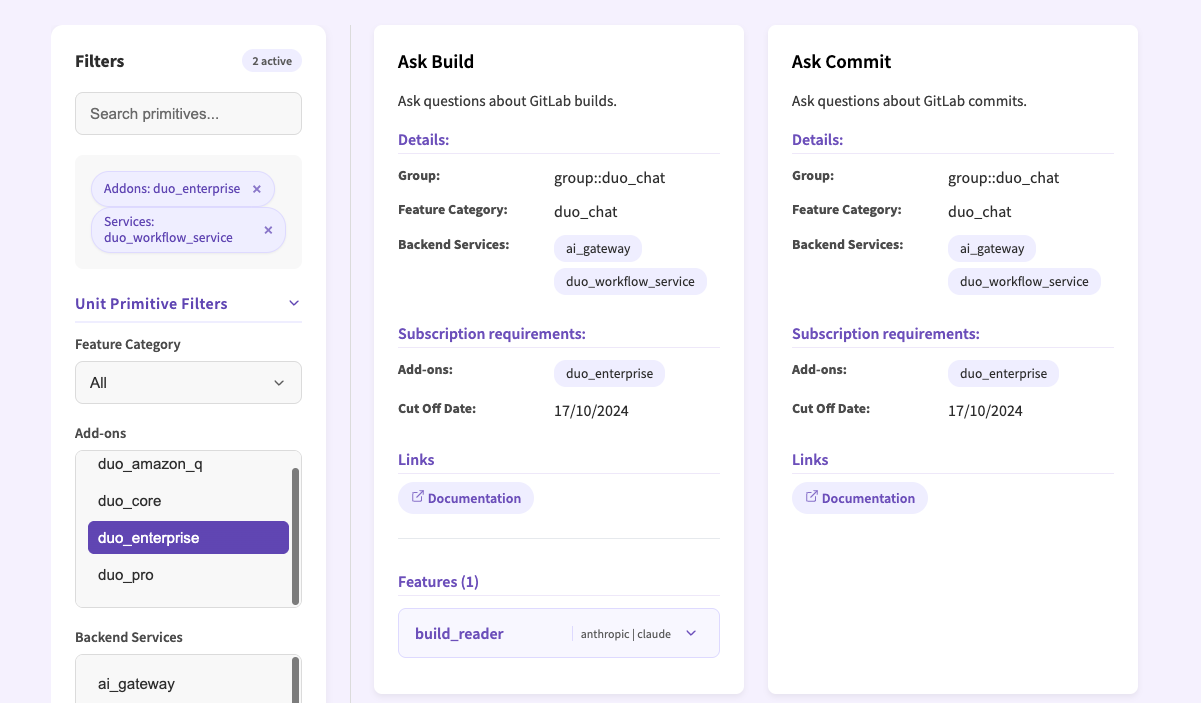Remove the Services: duo_workflow_service filter chip
1201x703 pixels.
(267, 229)
